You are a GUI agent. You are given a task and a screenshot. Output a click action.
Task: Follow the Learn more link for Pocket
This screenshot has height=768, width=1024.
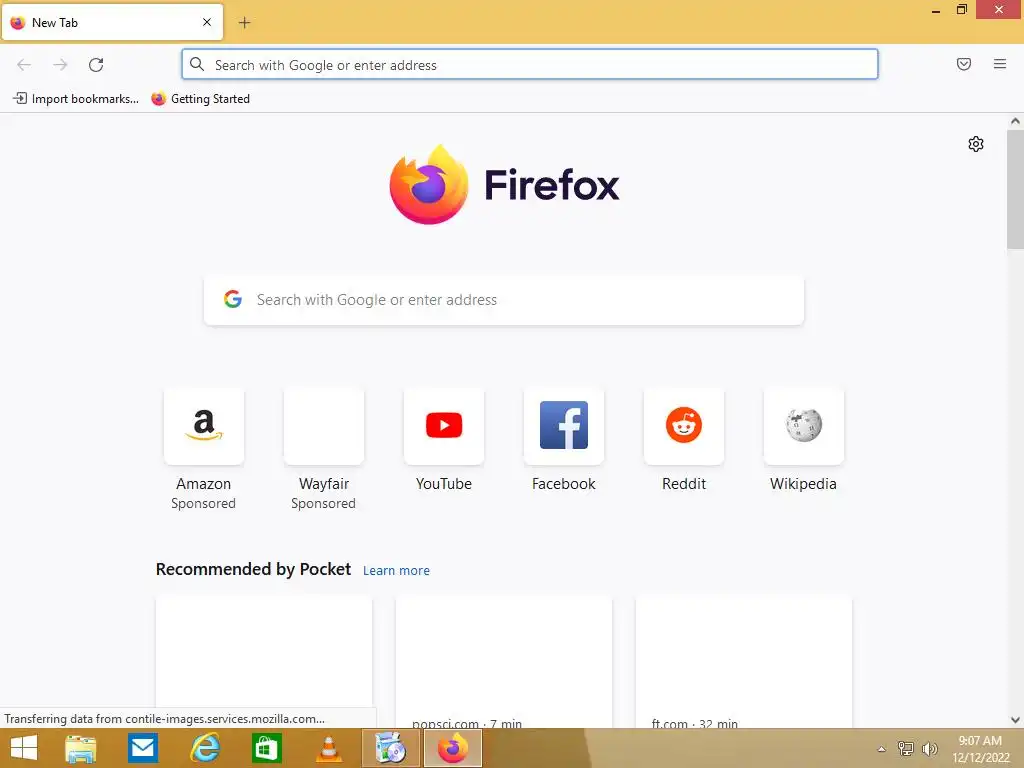pos(396,571)
